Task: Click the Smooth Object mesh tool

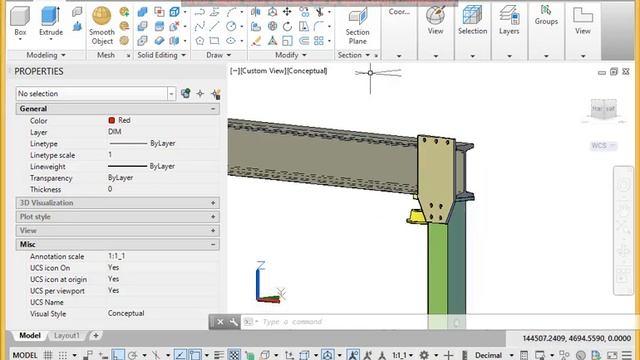Action: coord(102,25)
